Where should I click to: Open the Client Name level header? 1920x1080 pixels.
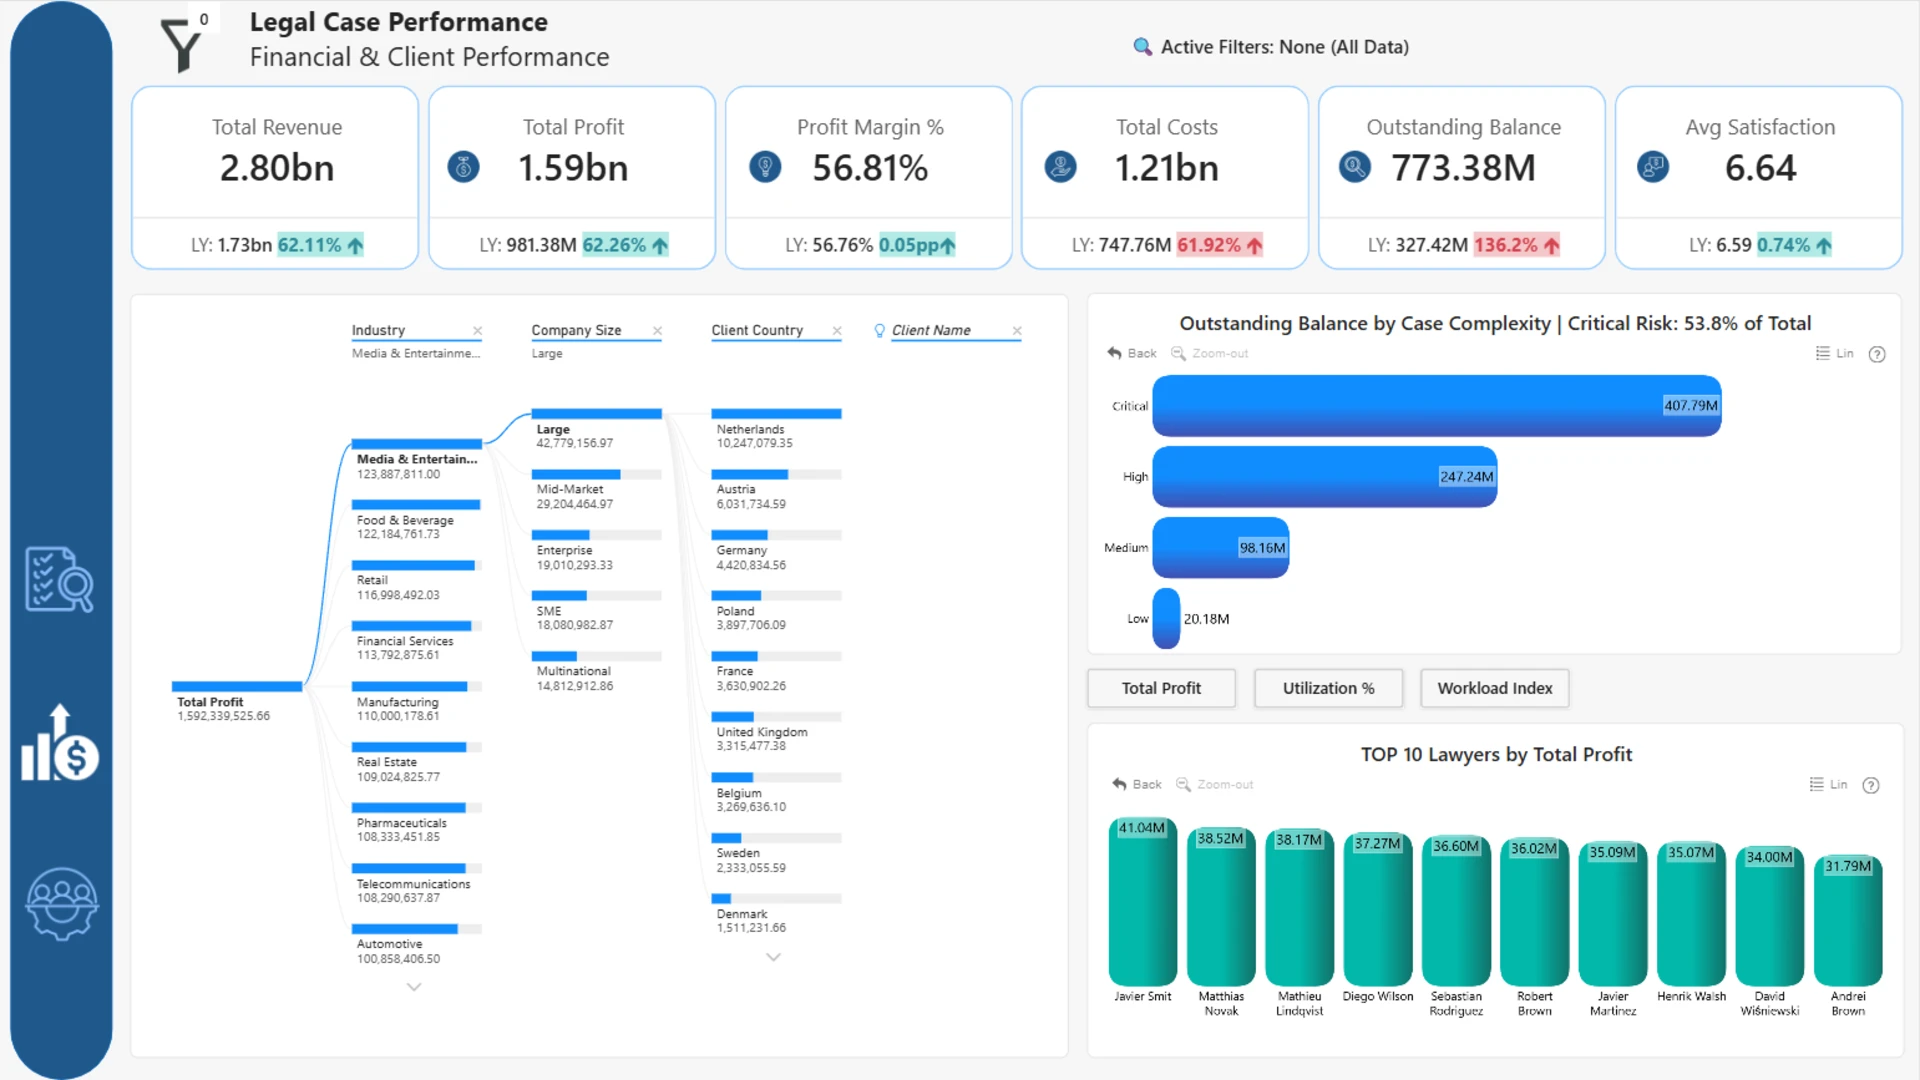coord(931,331)
